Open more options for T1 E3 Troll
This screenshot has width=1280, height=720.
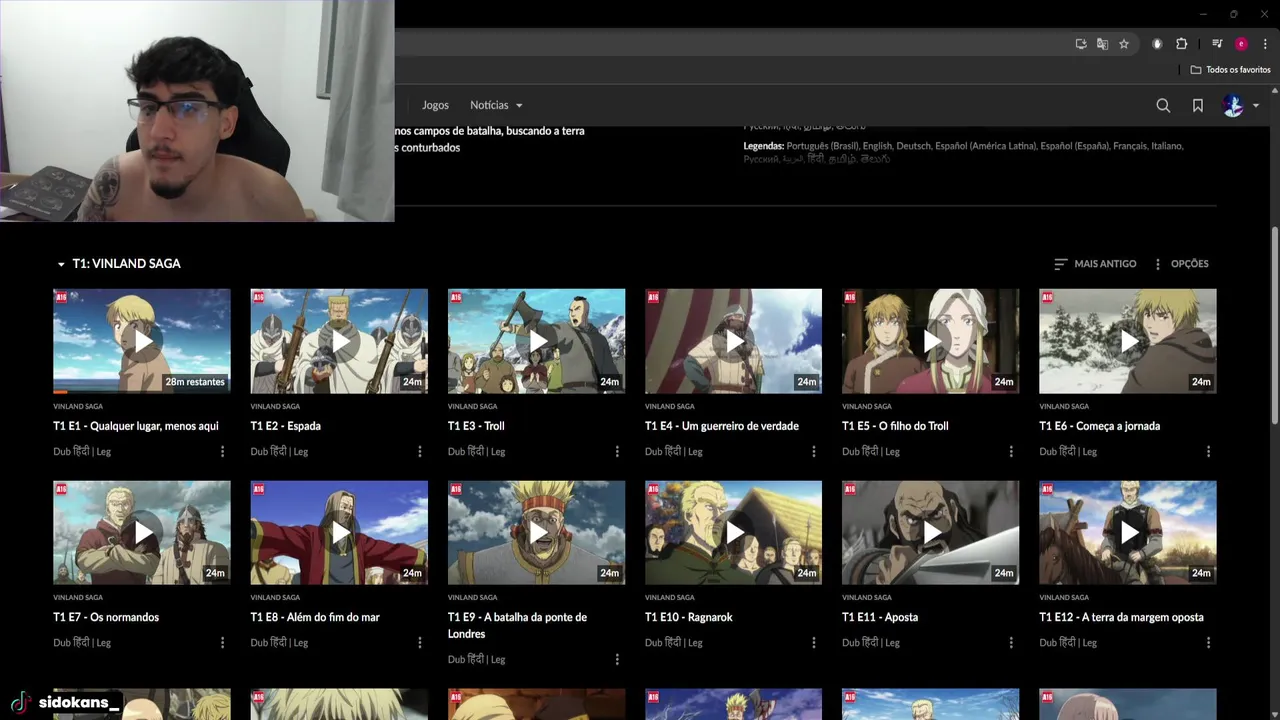[x=617, y=452]
